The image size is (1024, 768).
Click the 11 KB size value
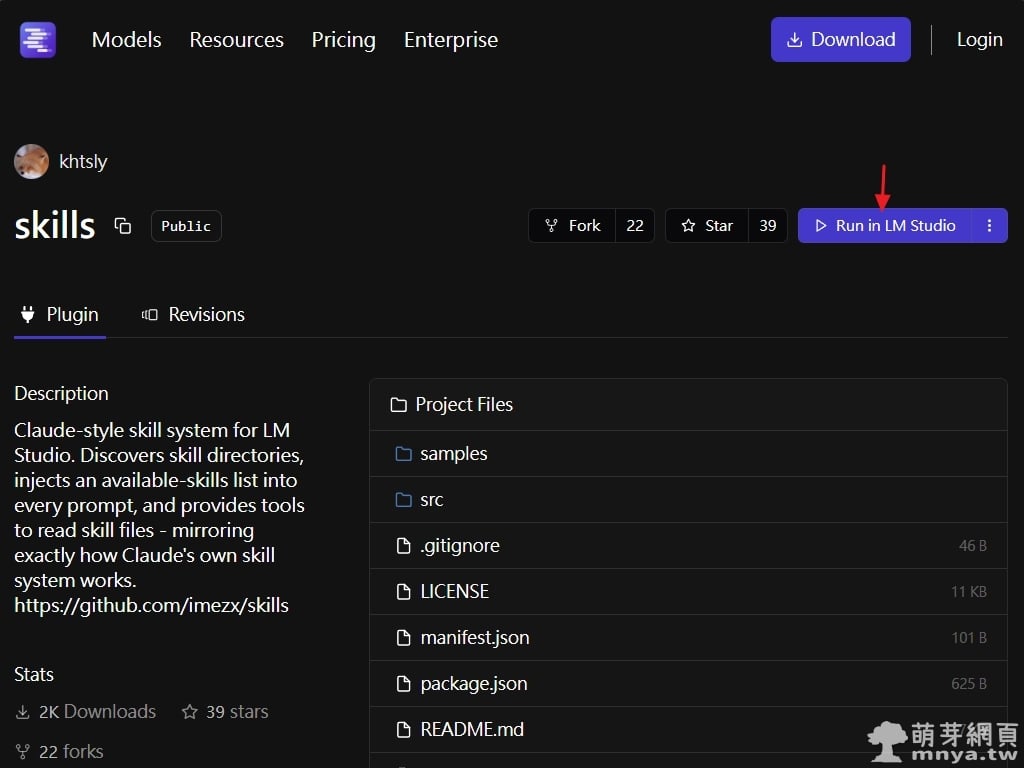tap(968, 592)
